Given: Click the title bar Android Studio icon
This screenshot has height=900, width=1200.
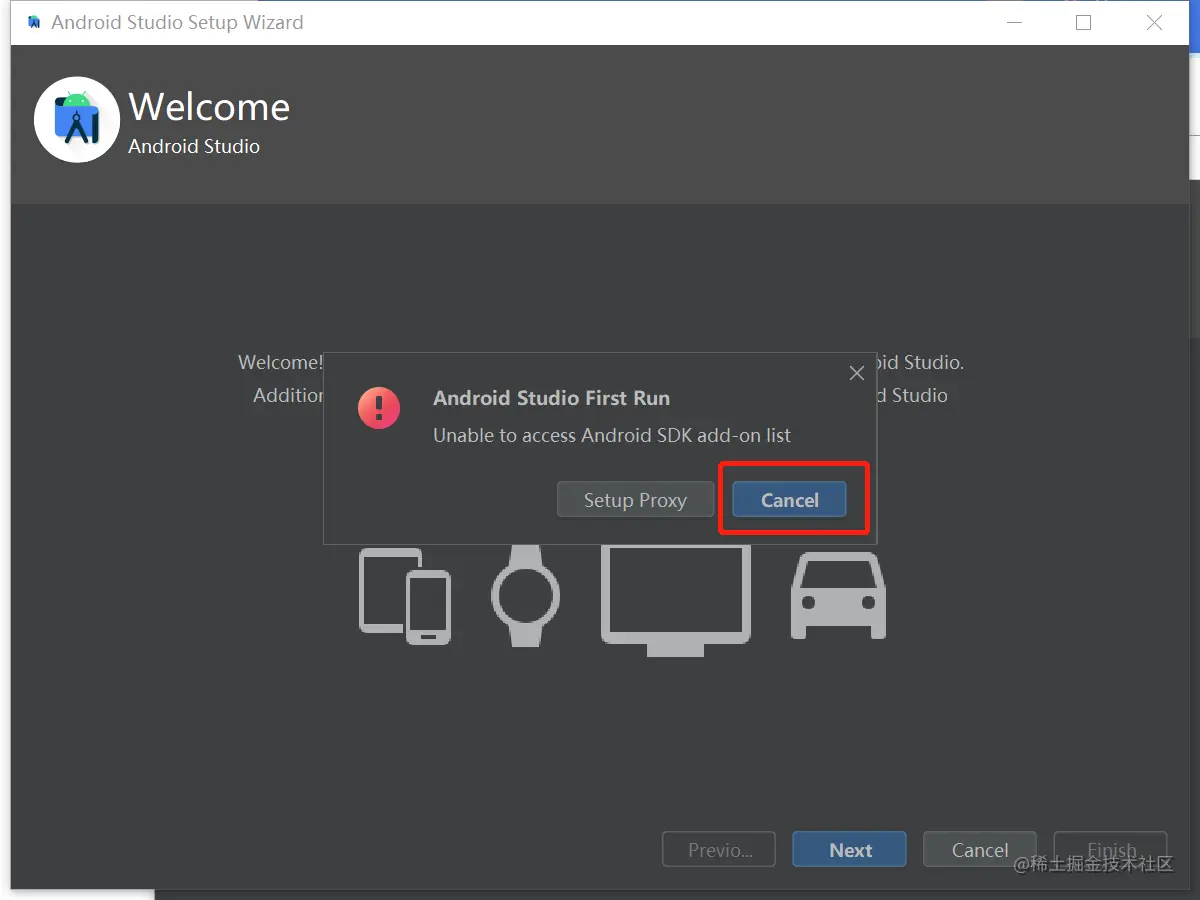Looking at the screenshot, I should coord(34,22).
